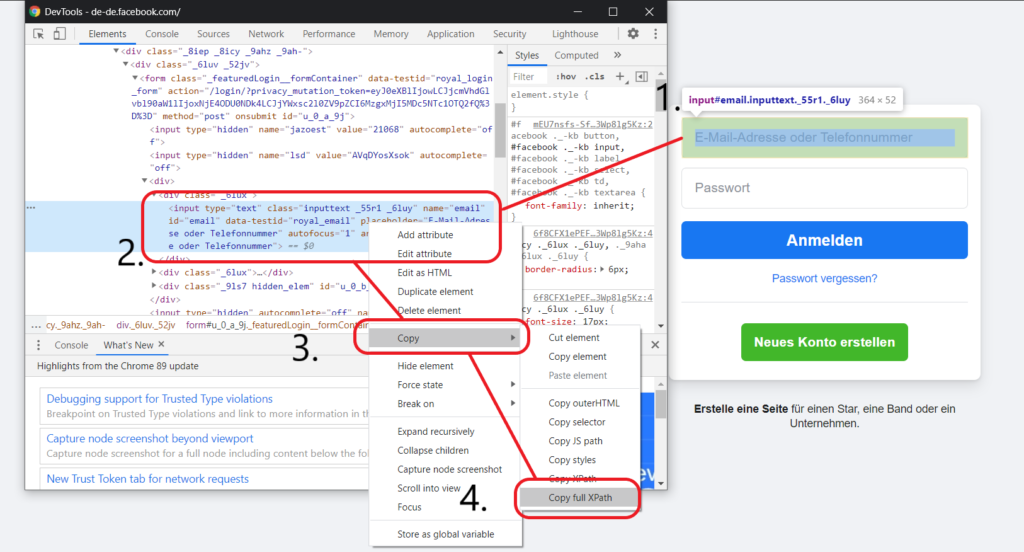
Task: Open Debugging support for Trusted Type violations
Action: 159,398
